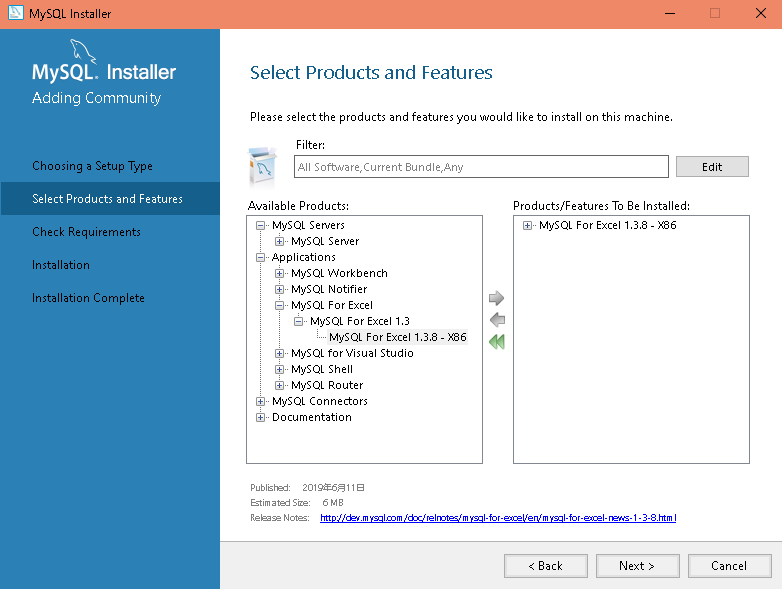Click the Back button
The width and height of the screenshot is (782, 589).
(x=546, y=566)
